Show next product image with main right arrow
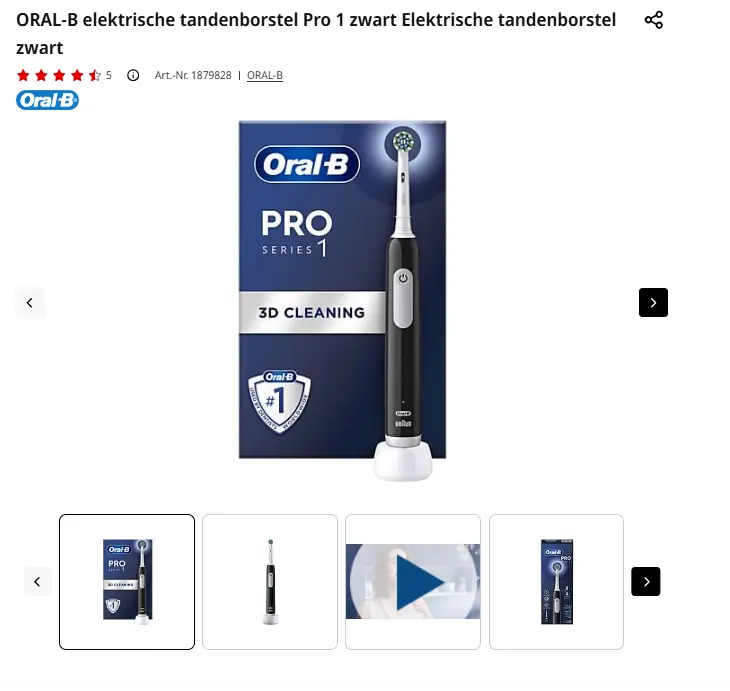730x691 pixels. [653, 303]
